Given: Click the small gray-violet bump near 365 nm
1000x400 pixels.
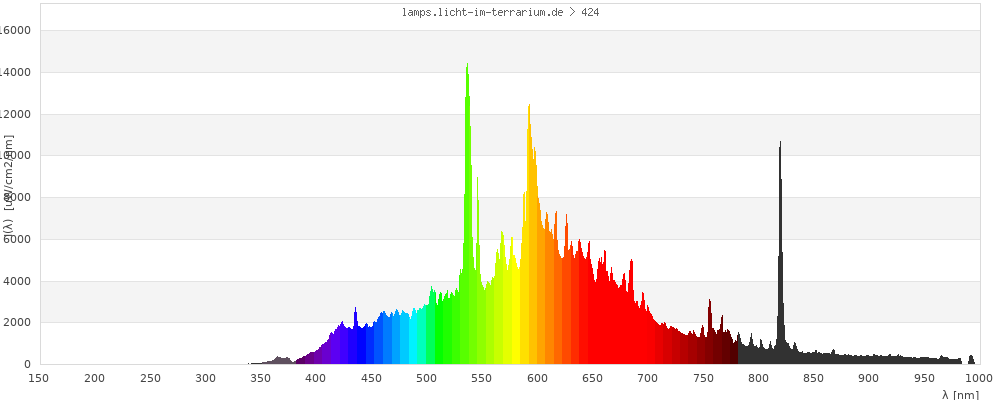Looking at the screenshot, I should (x=282, y=360).
